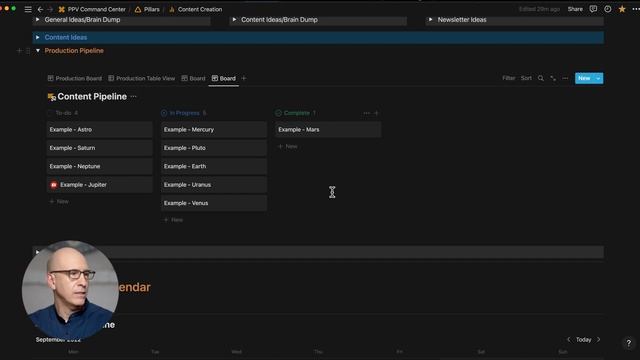Open the Example - Mercury card
Image resolution: width=640 pixels, height=360 pixels.
pos(214,129)
